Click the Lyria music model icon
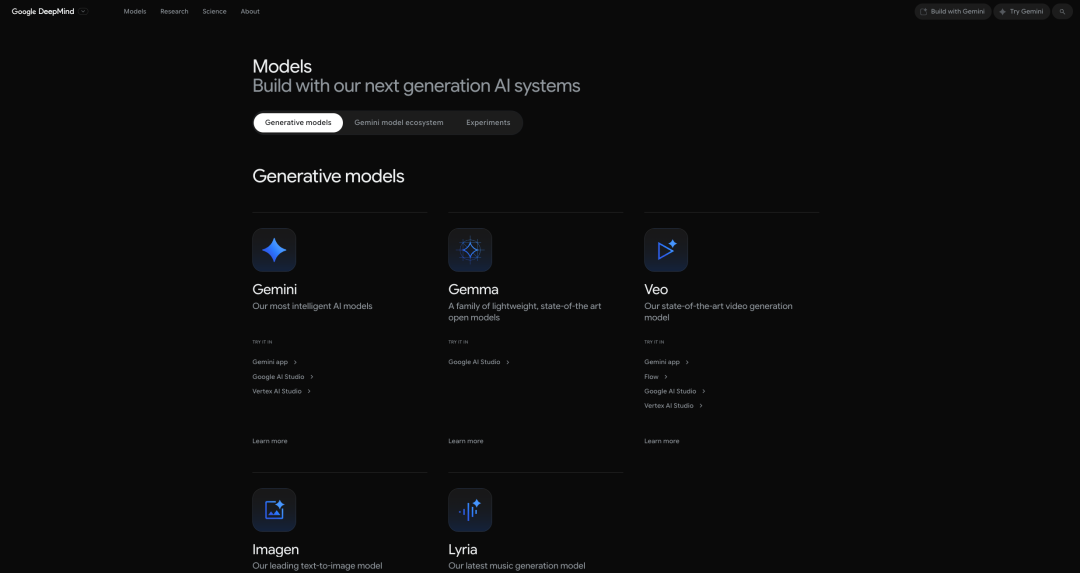Viewport: 1080px width, 573px height. click(x=470, y=510)
